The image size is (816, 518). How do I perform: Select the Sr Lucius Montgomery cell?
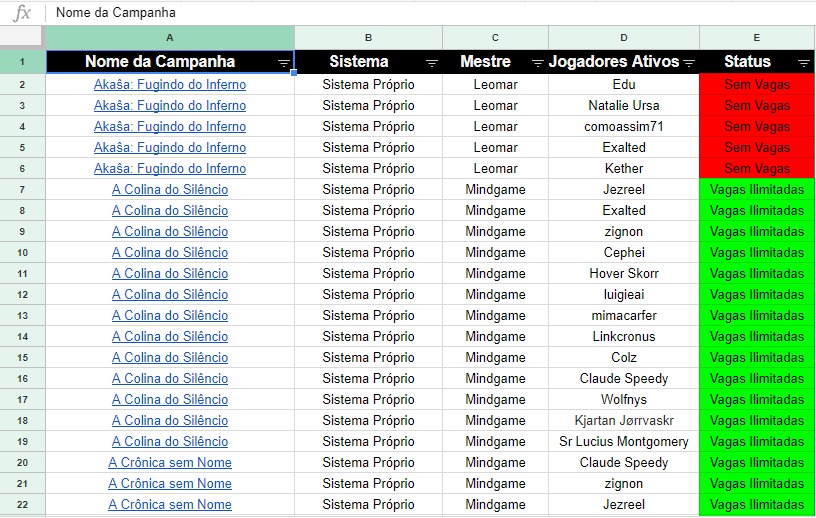point(623,441)
